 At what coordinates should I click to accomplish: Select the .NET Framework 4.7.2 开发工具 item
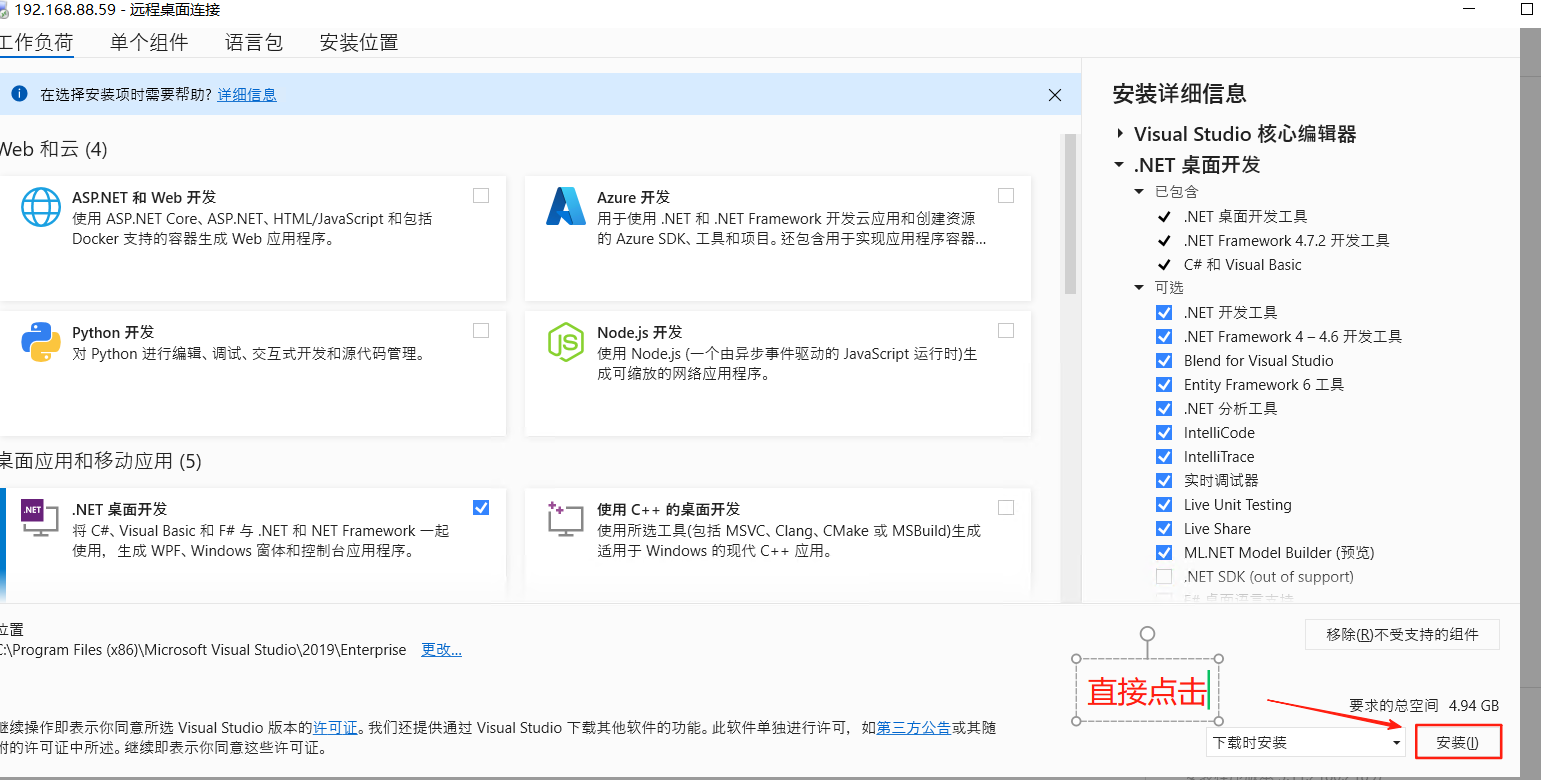point(1286,240)
